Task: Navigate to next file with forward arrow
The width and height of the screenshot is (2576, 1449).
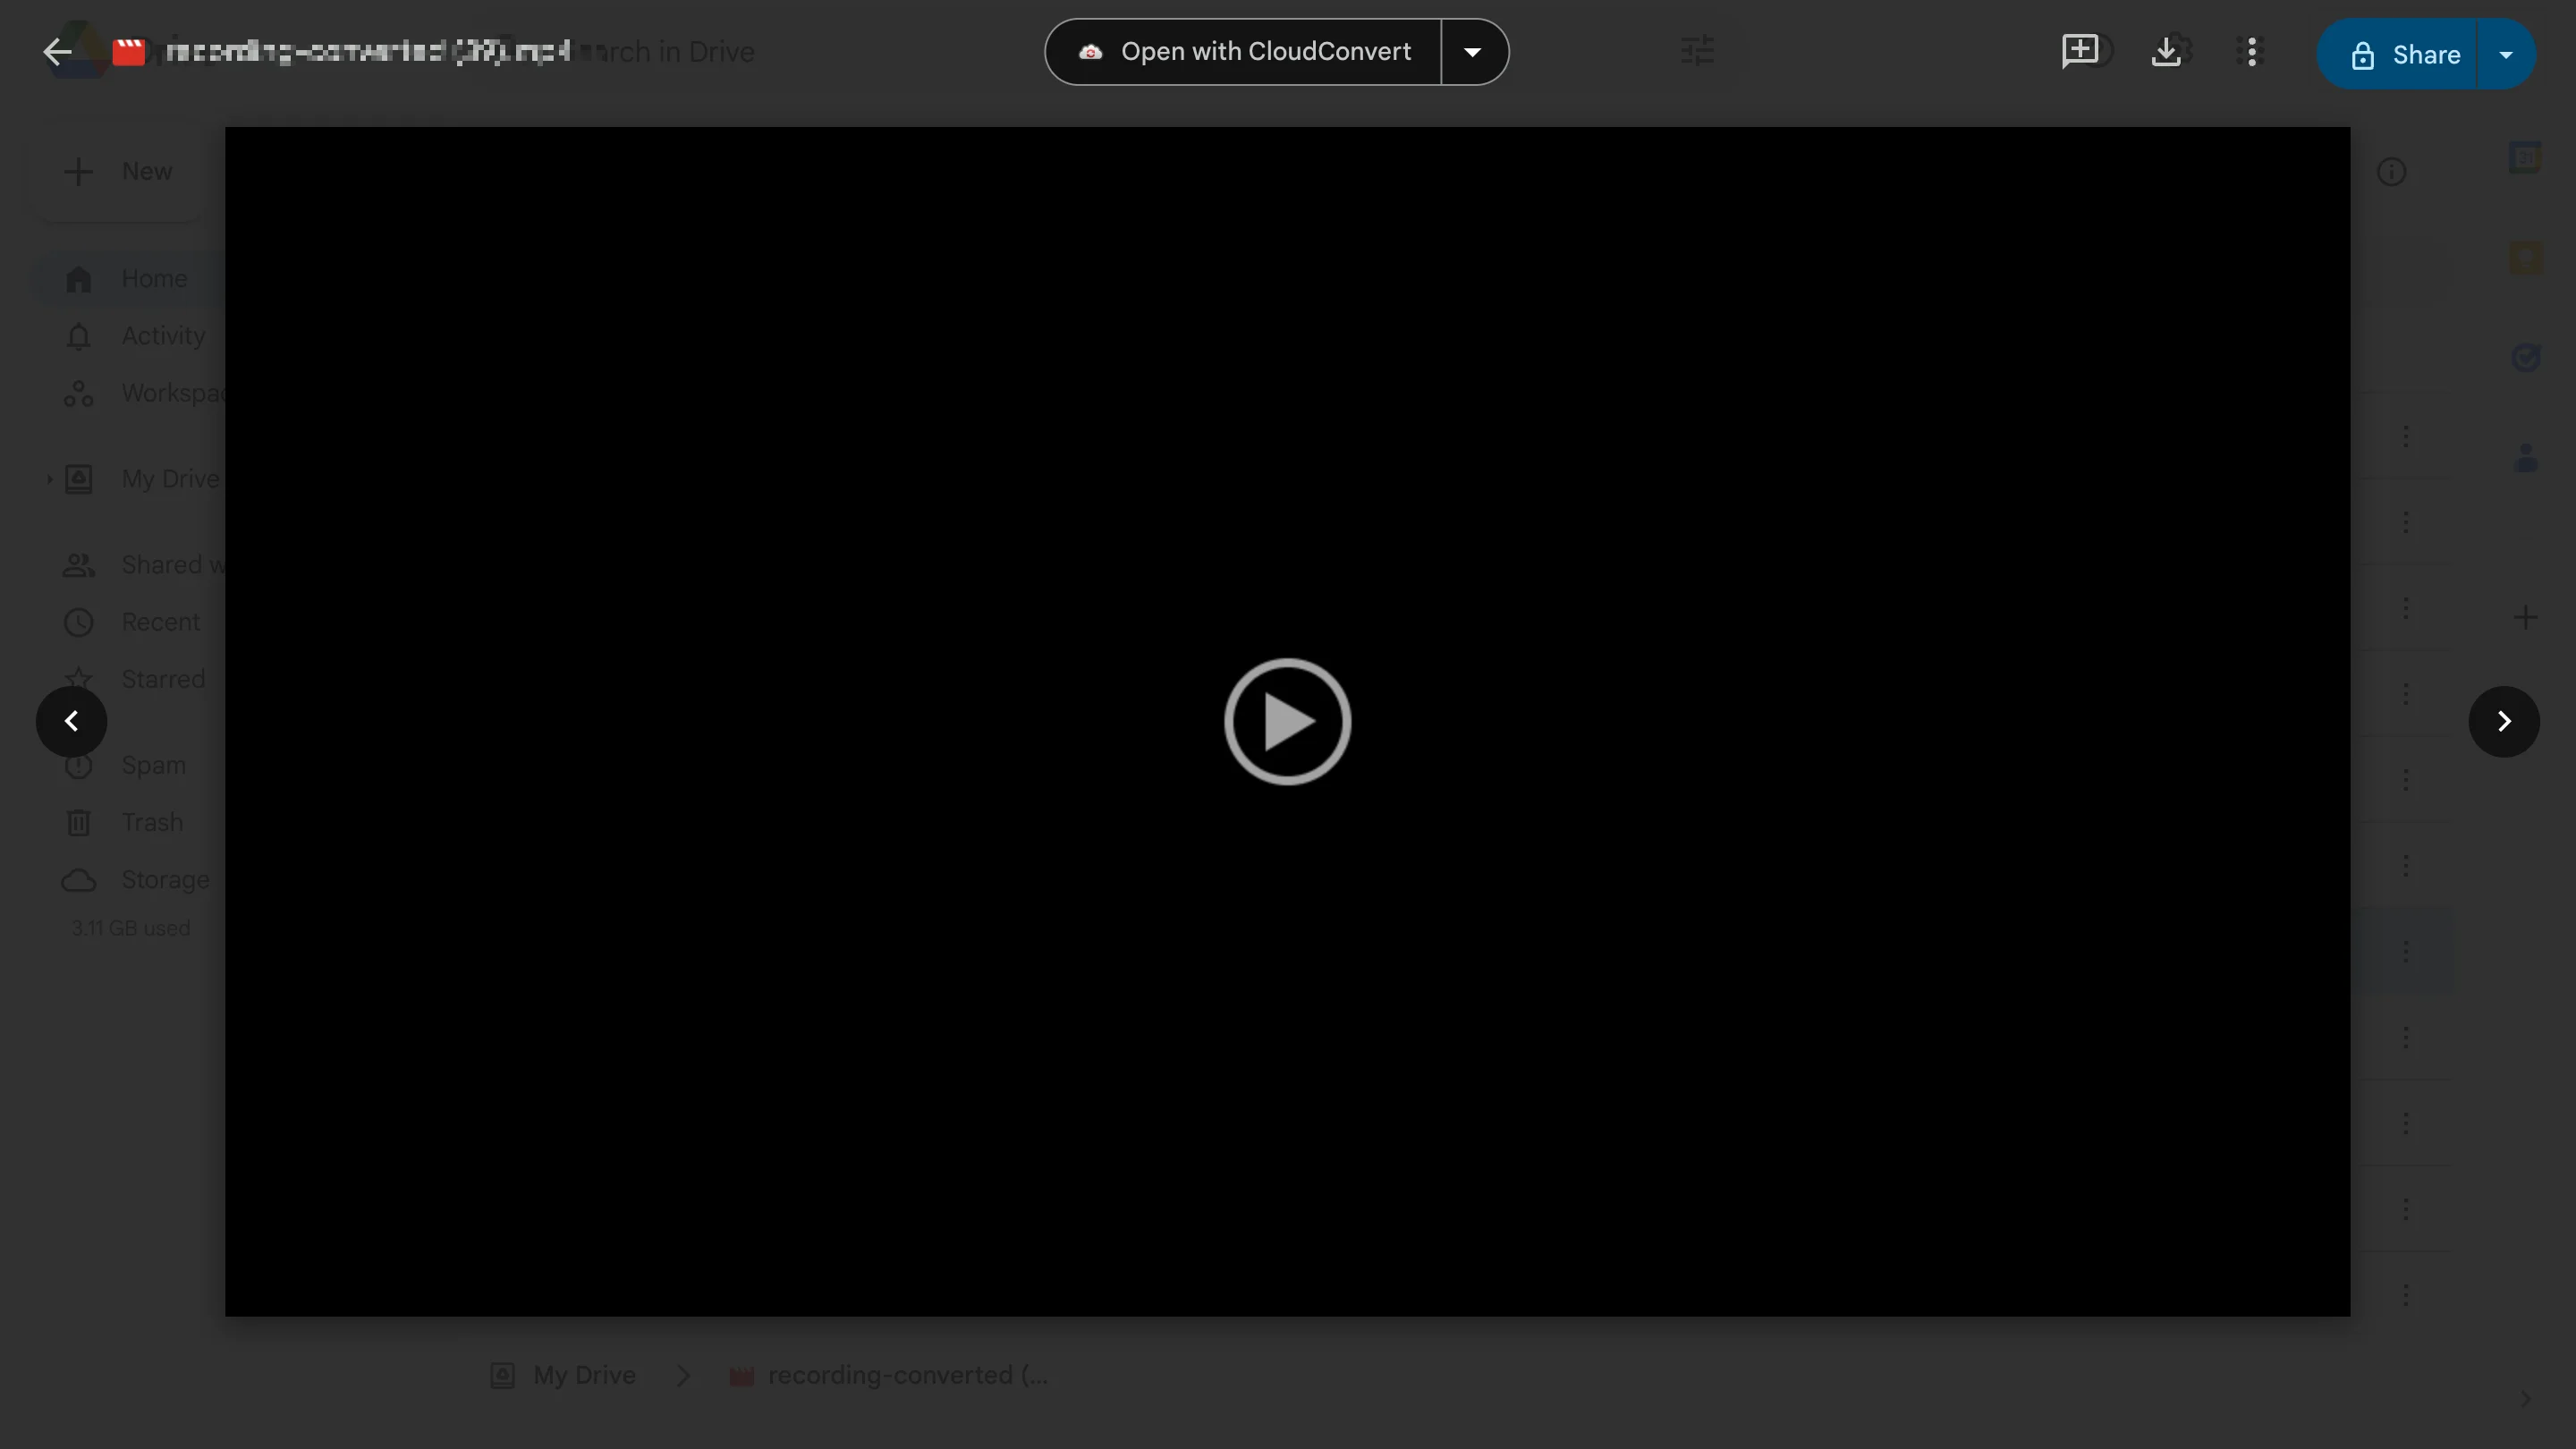Action: coord(2505,722)
